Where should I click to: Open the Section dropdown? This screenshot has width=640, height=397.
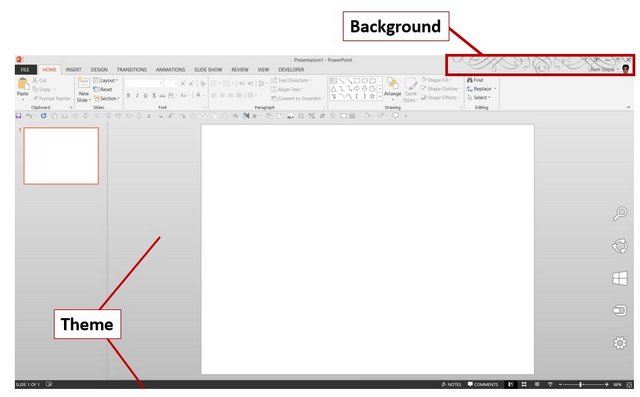[107, 98]
